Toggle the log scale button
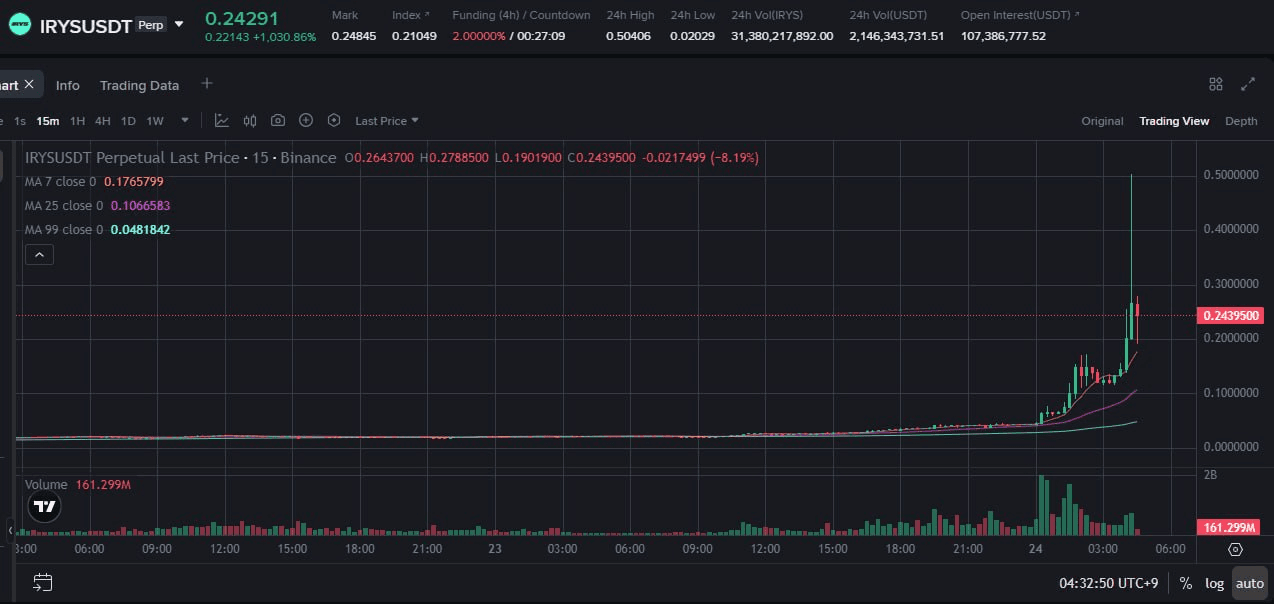The image size is (1274, 604). point(1214,583)
